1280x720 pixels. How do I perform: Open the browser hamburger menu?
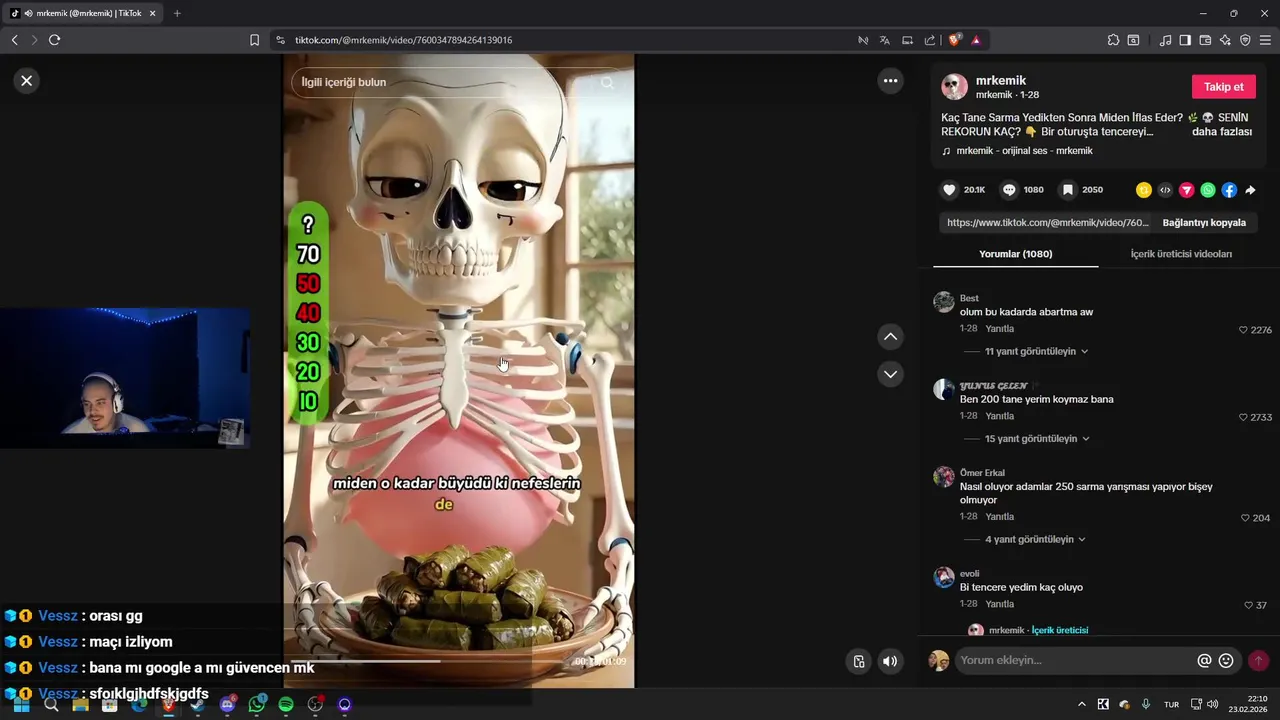coord(1266,40)
